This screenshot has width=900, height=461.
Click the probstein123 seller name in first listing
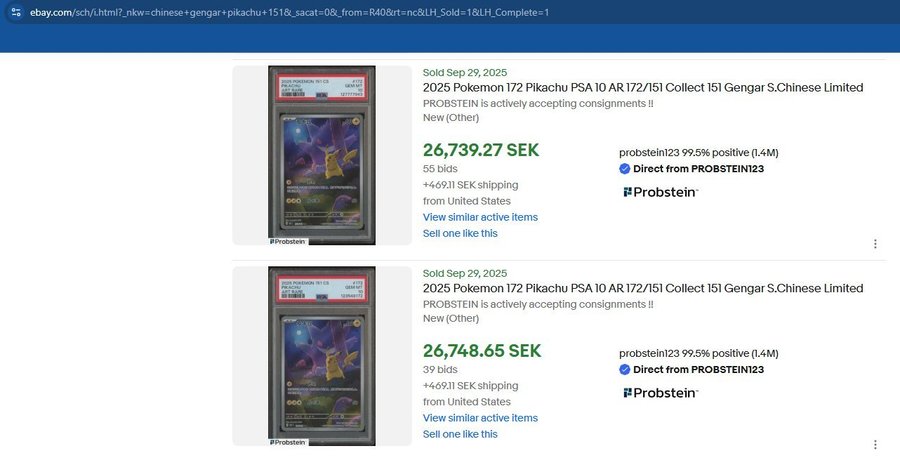pyautogui.click(x=649, y=153)
